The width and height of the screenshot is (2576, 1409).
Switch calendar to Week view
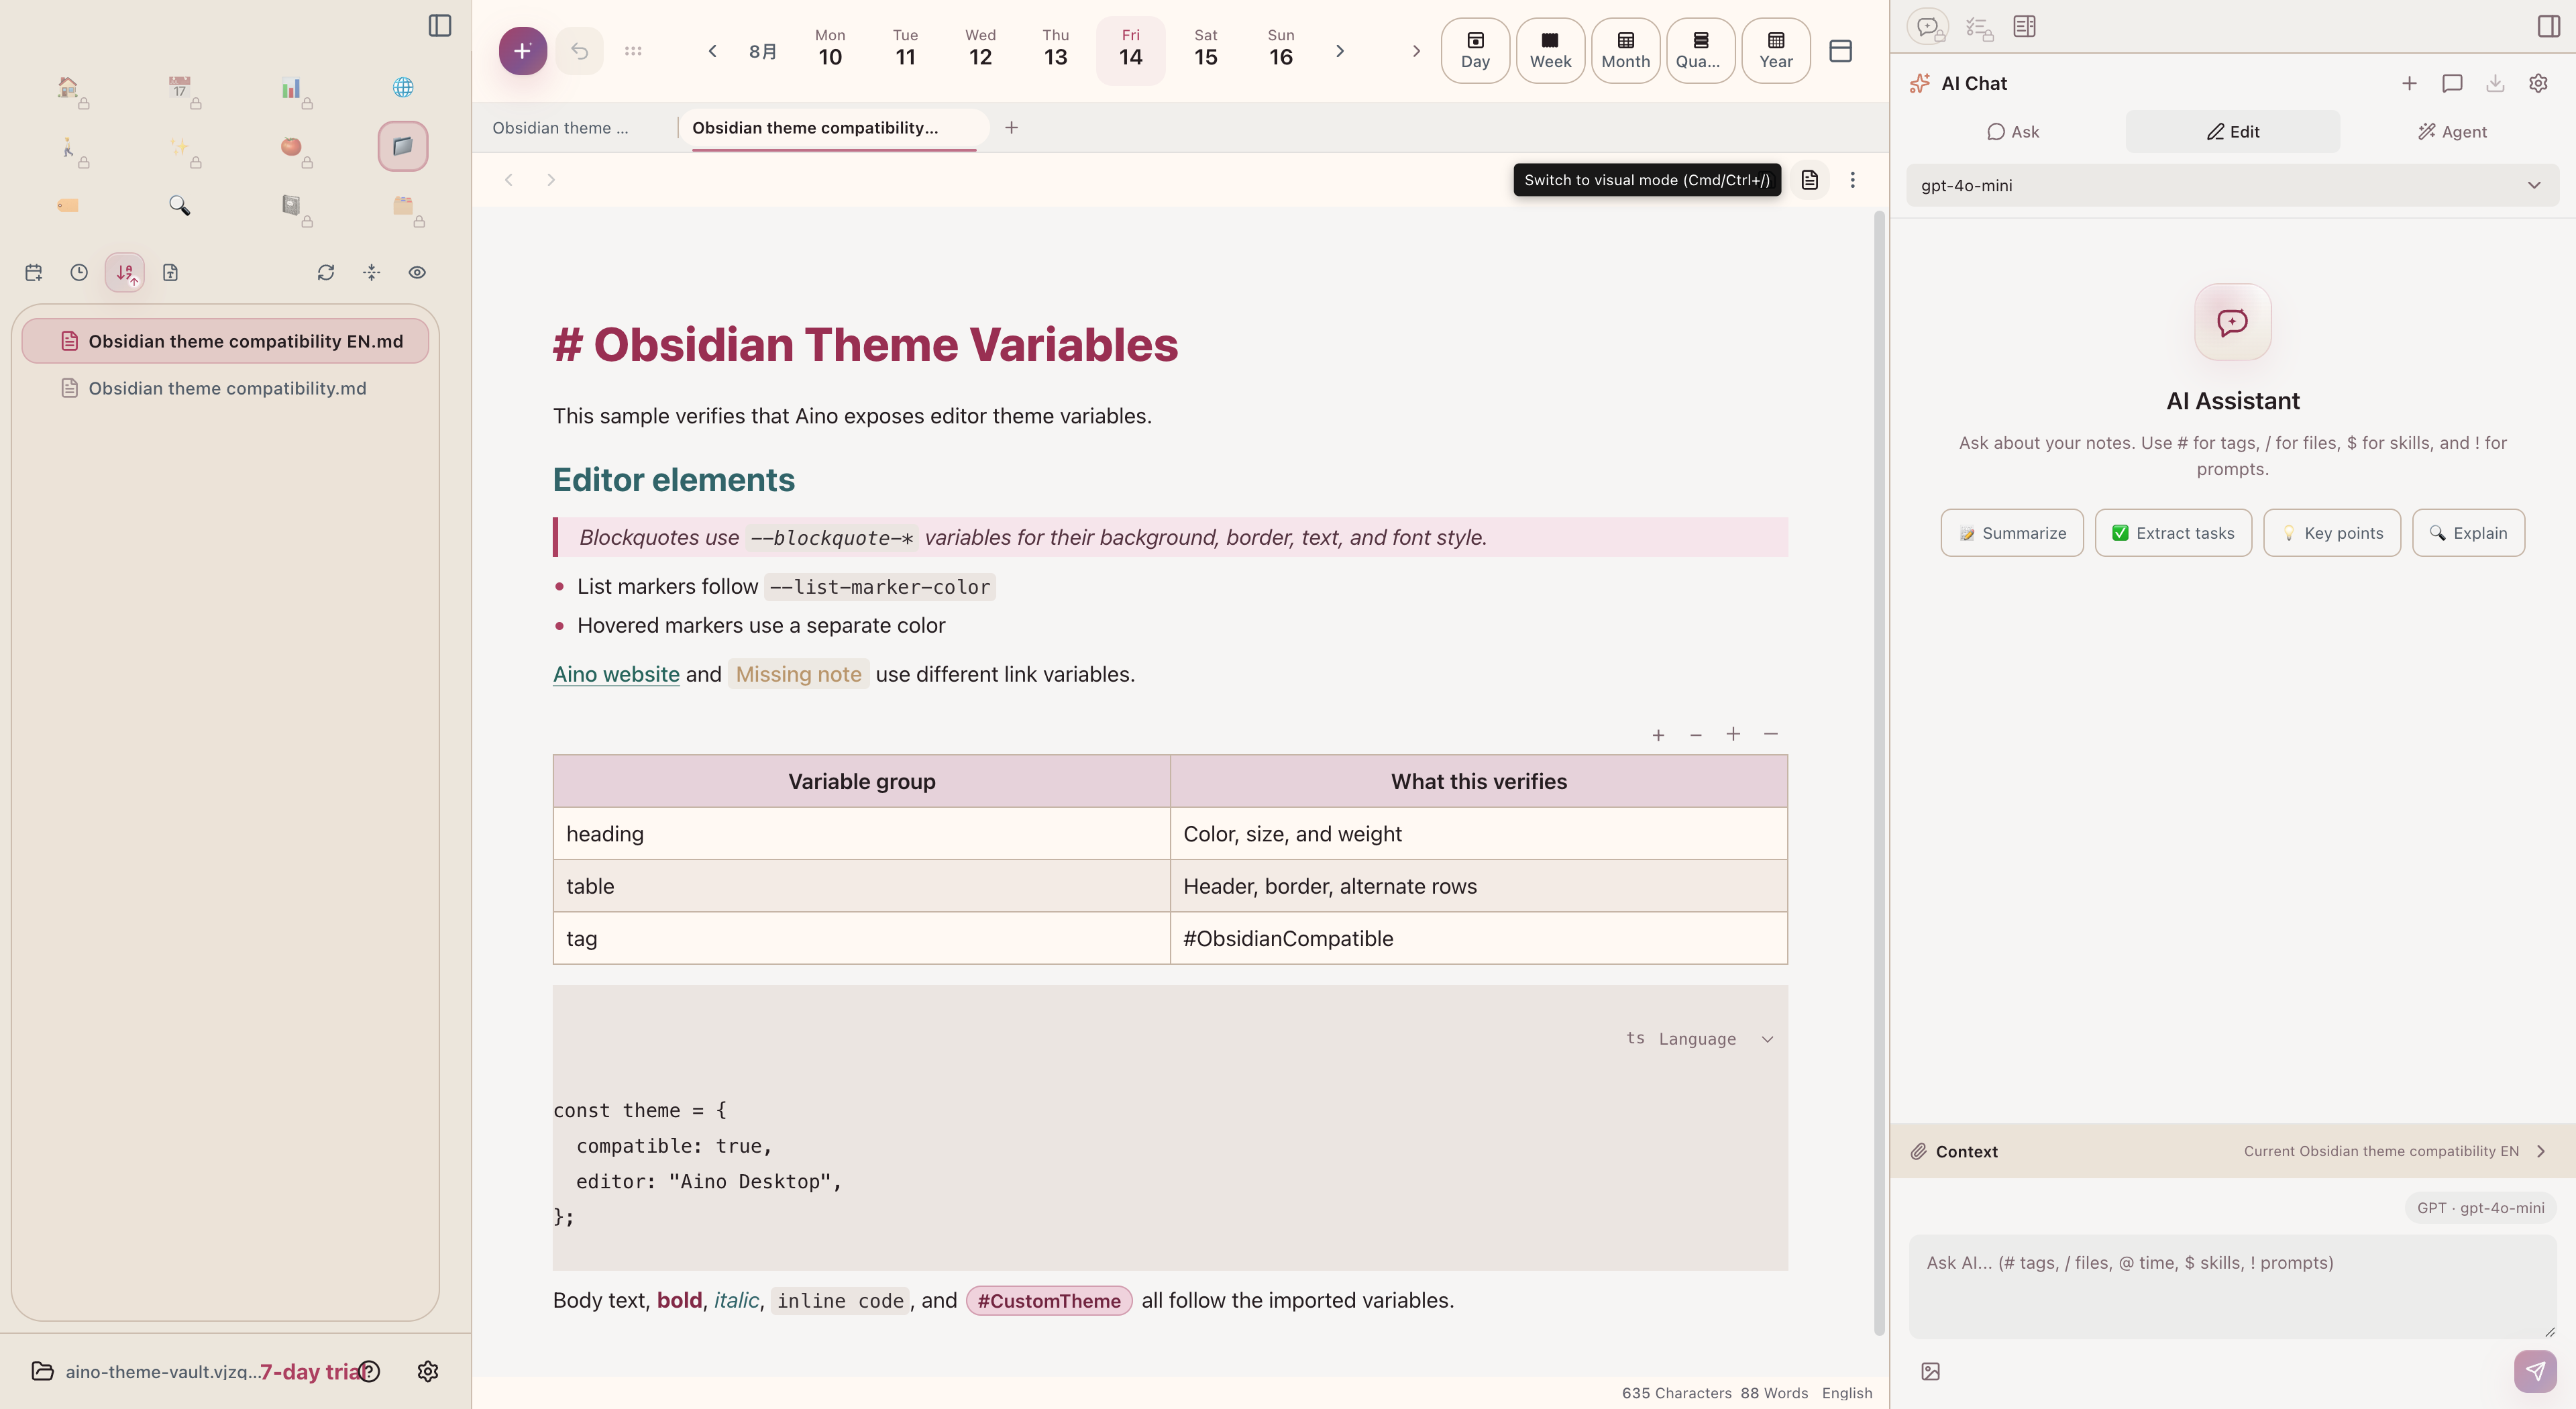1550,51
